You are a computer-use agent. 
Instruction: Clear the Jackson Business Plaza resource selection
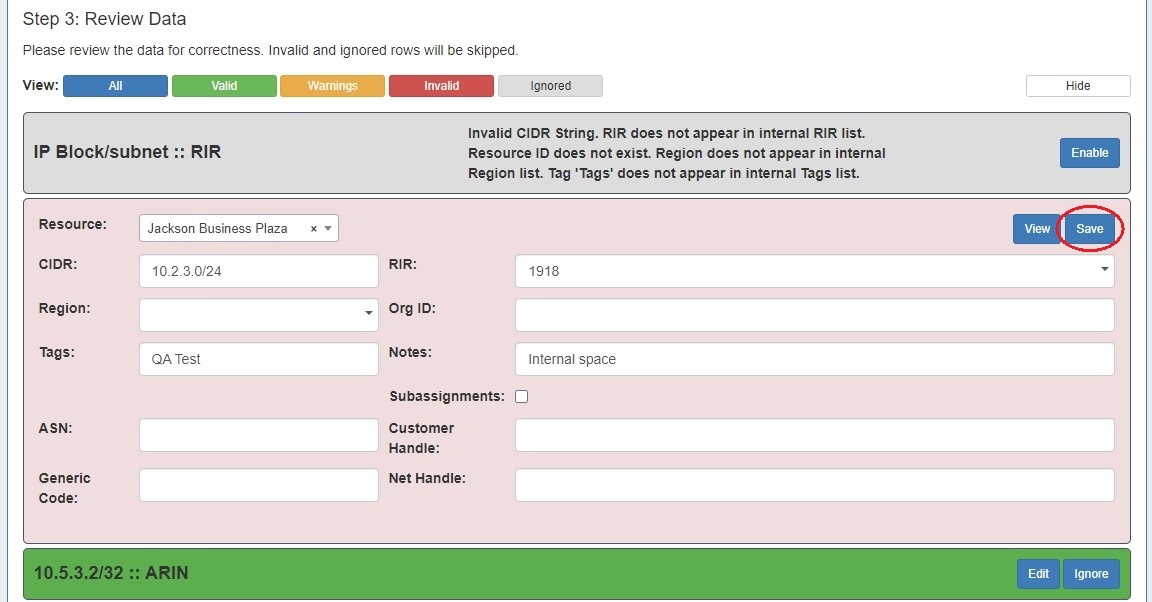pos(313,229)
